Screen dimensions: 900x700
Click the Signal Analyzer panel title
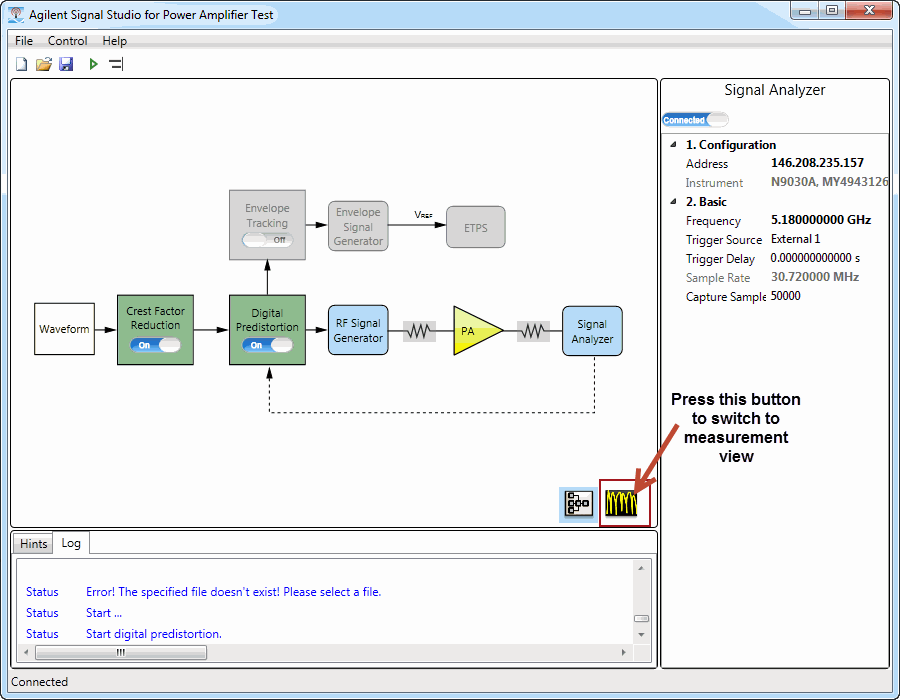tap(774, 90)
